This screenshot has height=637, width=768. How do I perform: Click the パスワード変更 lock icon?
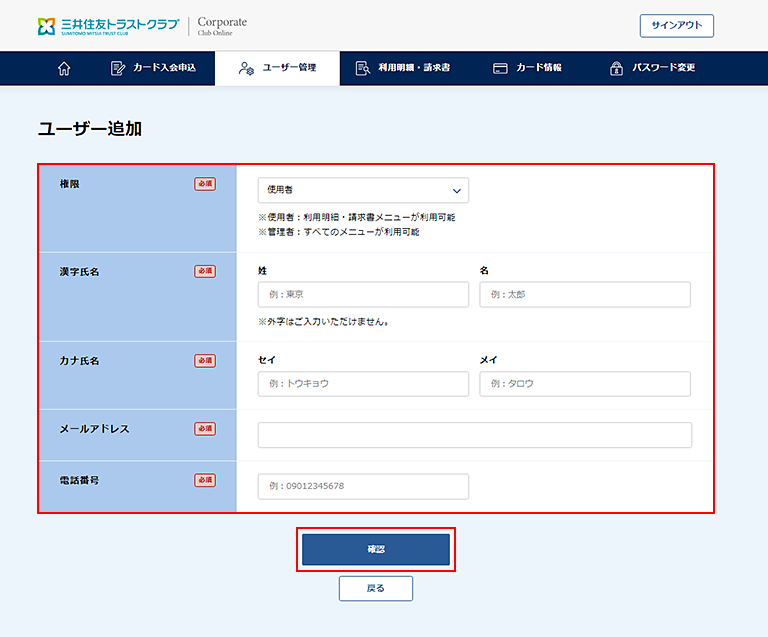616,68
